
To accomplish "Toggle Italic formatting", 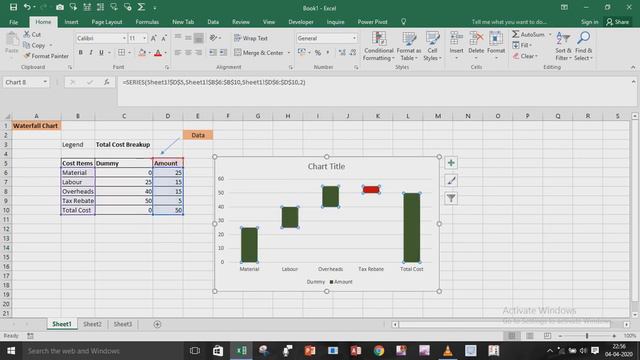I will coord(91,52).
